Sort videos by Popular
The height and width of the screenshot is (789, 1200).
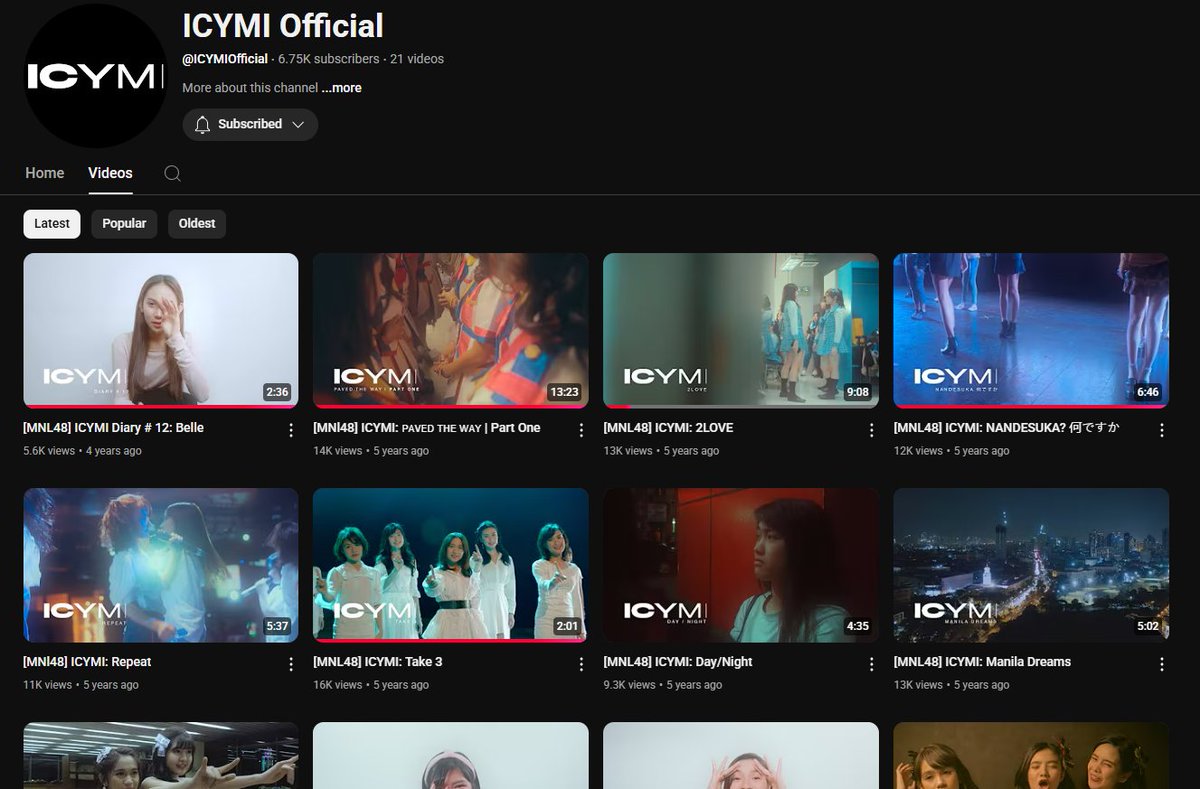pyautogui.click(x=124, y=224)
